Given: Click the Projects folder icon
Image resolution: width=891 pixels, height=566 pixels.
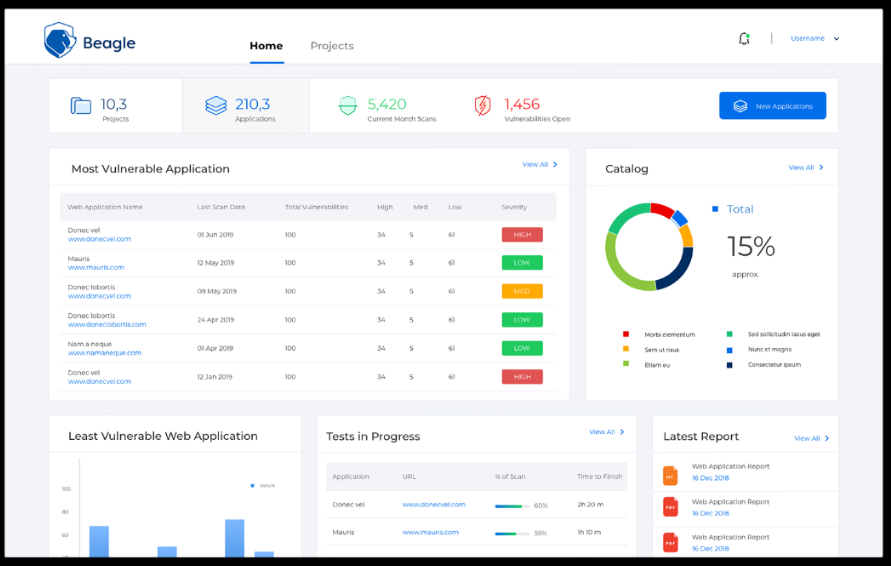Looking at the screenshot, I should point(81,105).
